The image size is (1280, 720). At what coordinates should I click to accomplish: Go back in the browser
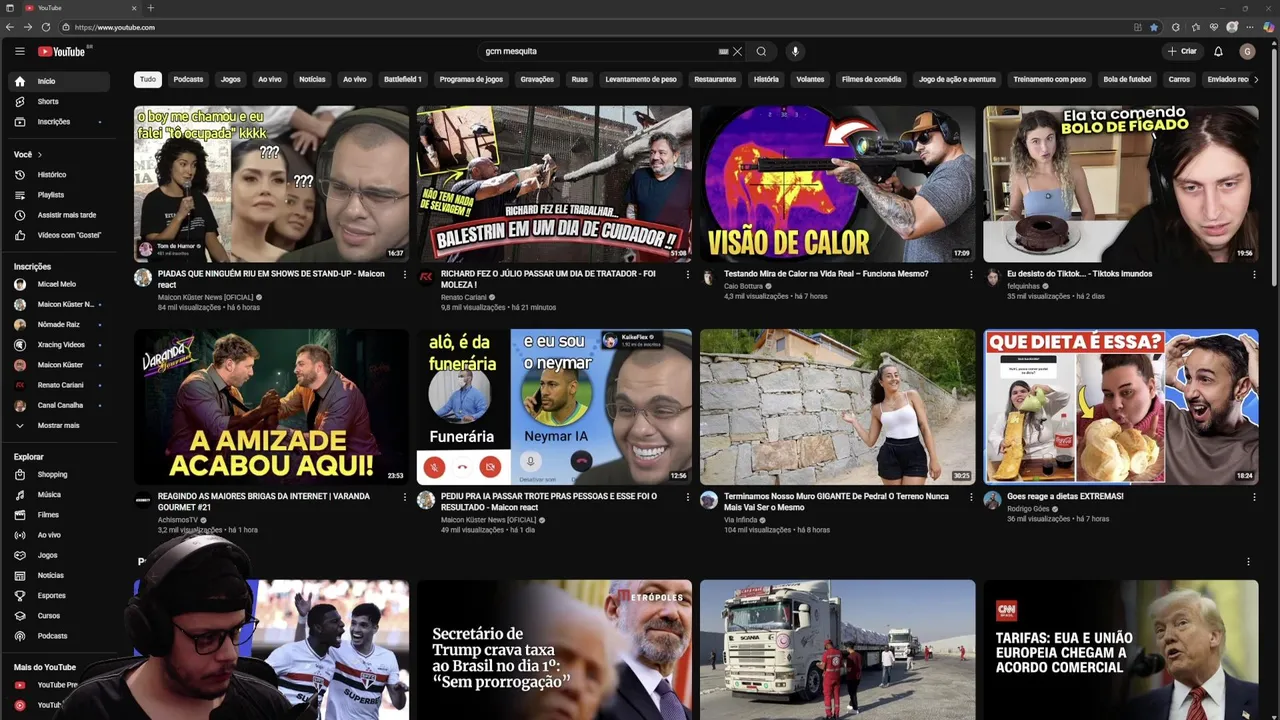10,27
